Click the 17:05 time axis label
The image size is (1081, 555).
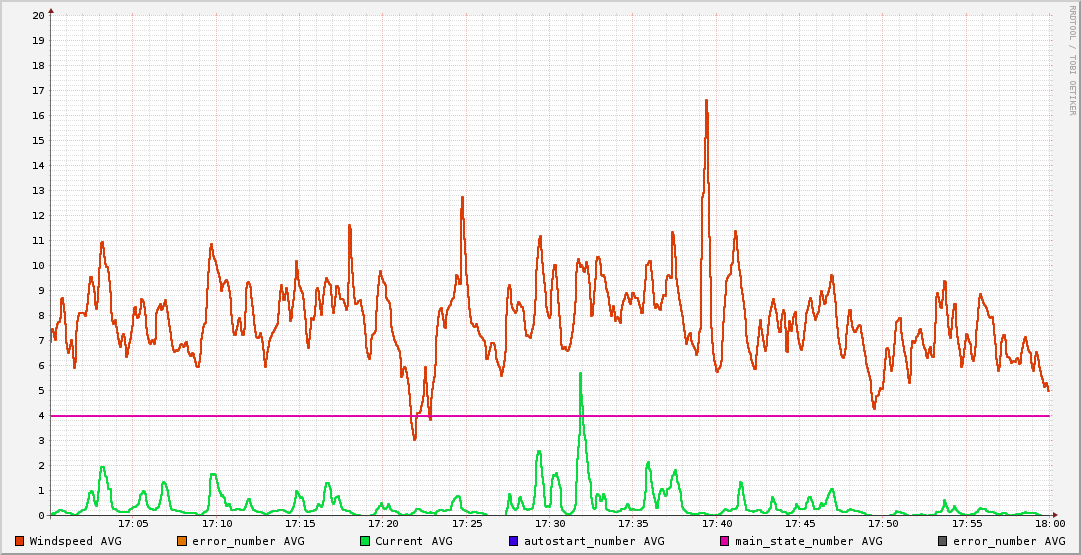tap(134, 523)
